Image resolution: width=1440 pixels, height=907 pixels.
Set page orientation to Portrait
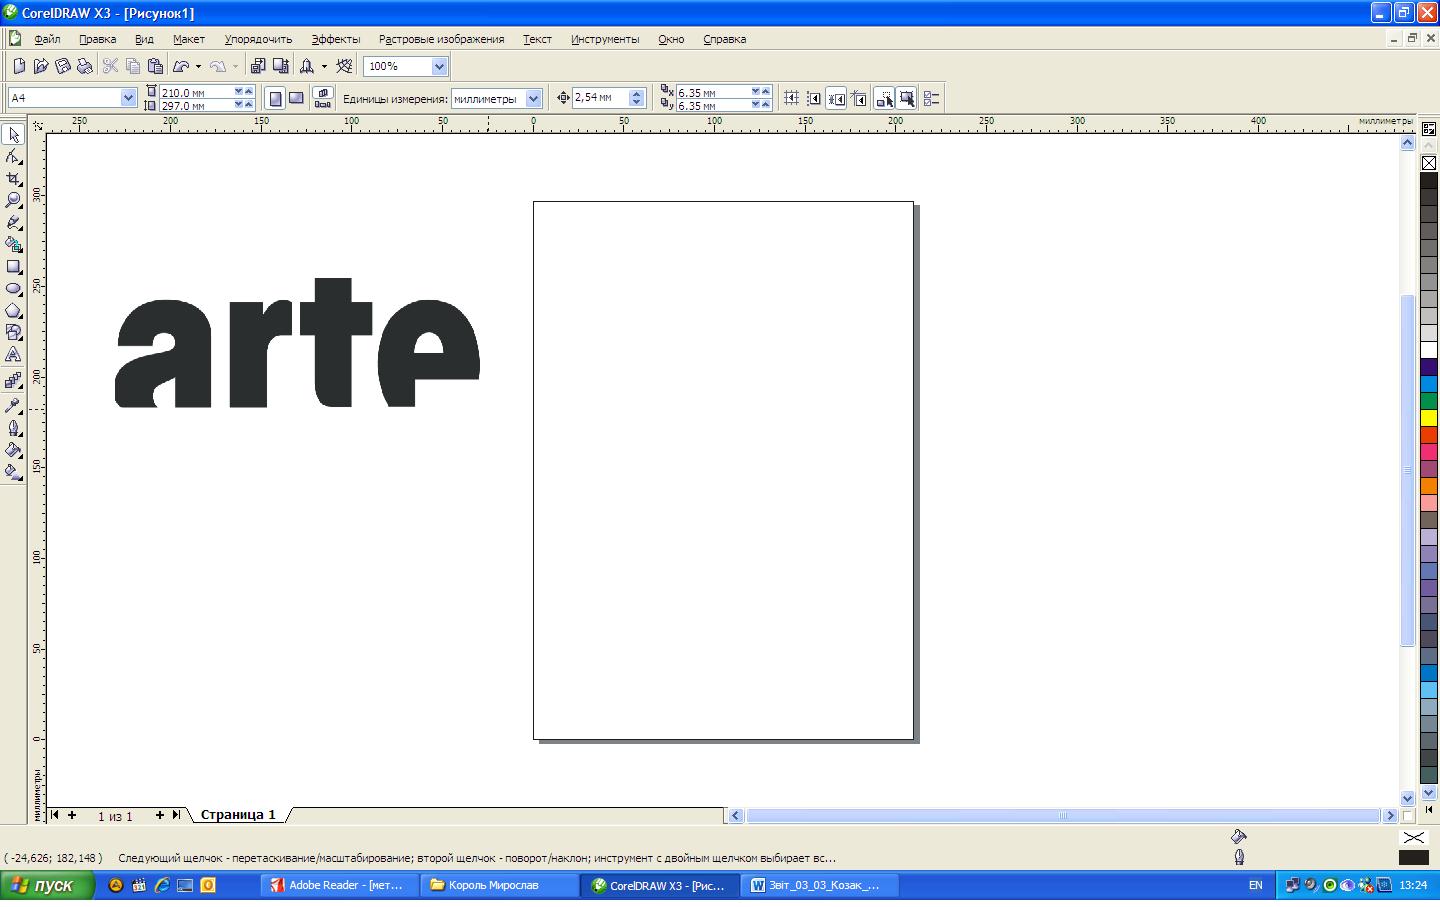[x=275, y=98]
